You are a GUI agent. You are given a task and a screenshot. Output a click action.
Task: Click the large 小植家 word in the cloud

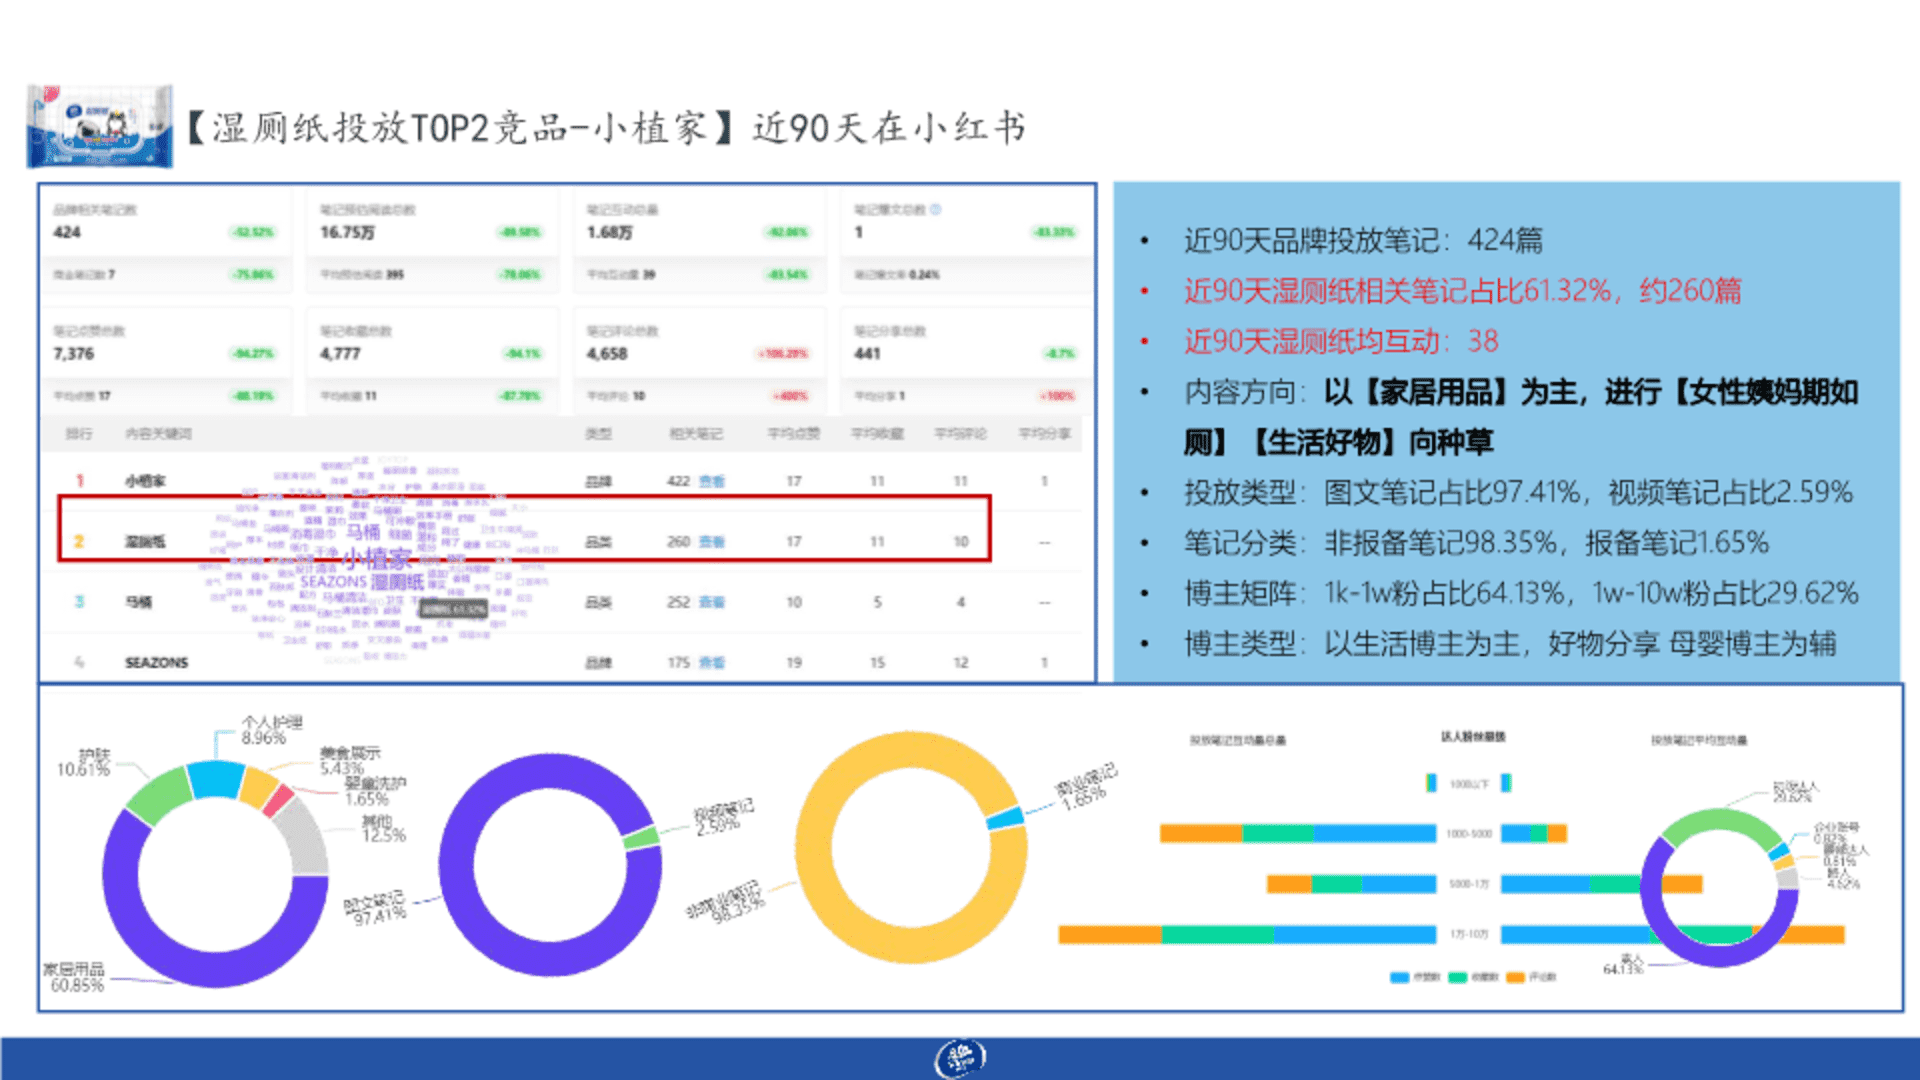(377, 557)
